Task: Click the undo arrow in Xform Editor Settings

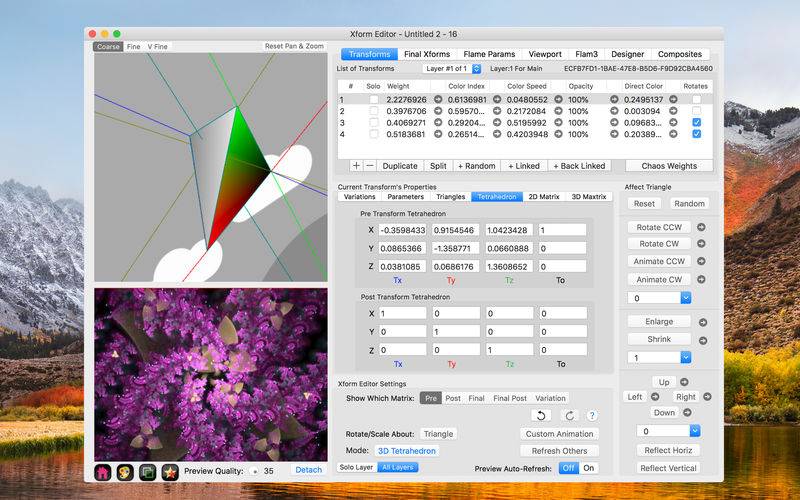Action: click(541, 415)
